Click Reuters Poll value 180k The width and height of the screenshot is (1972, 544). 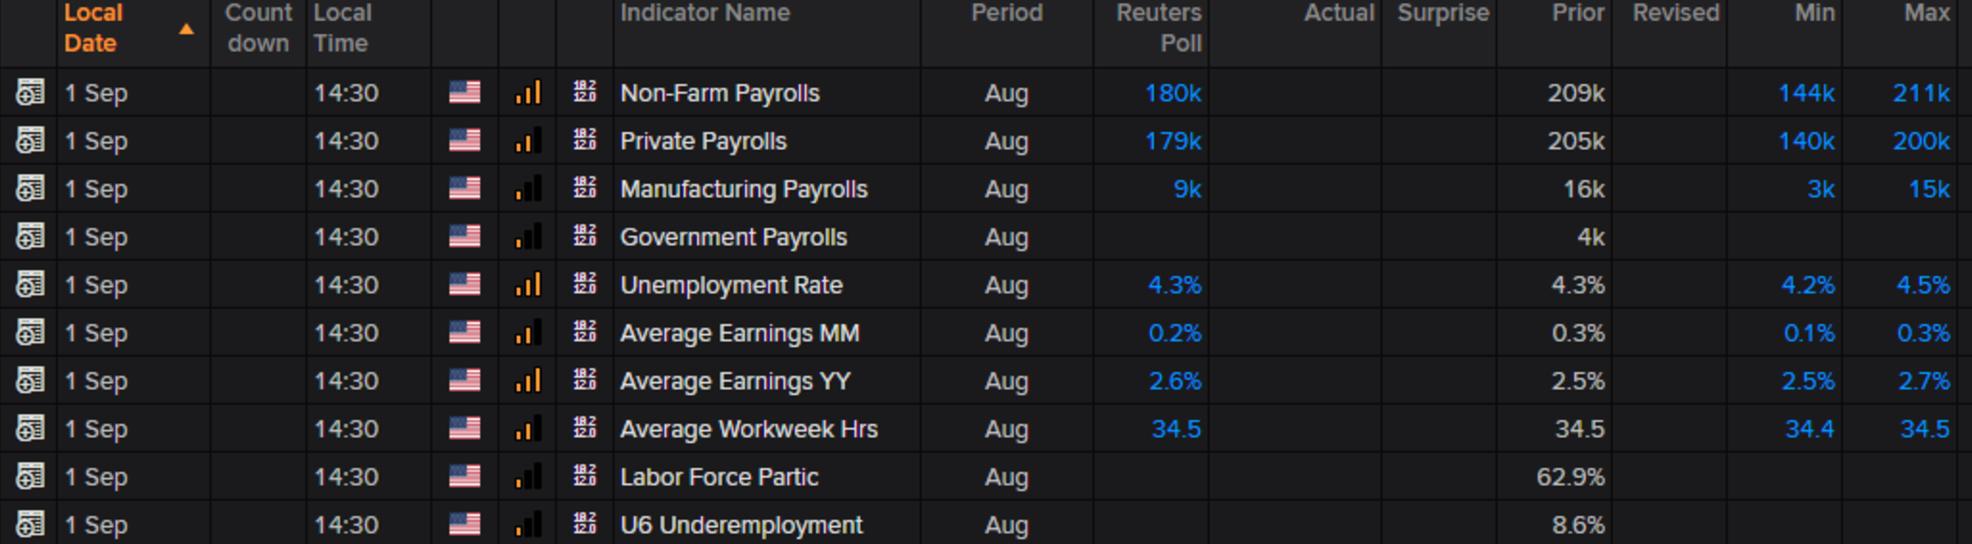click(x=1173, y=93)
